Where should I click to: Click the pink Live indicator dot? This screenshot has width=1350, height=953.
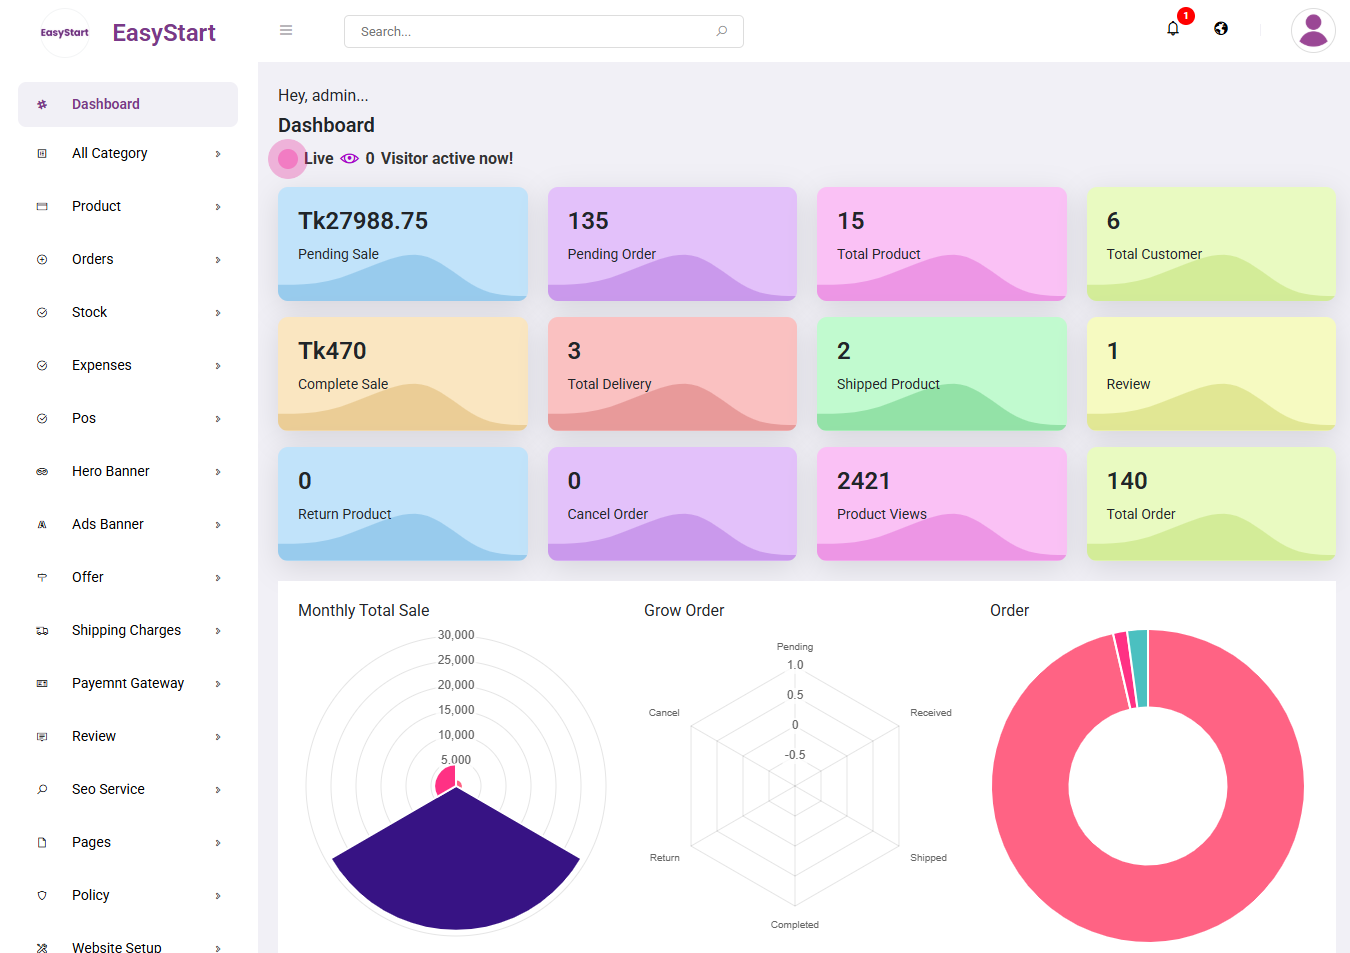[x=288, y=159]
